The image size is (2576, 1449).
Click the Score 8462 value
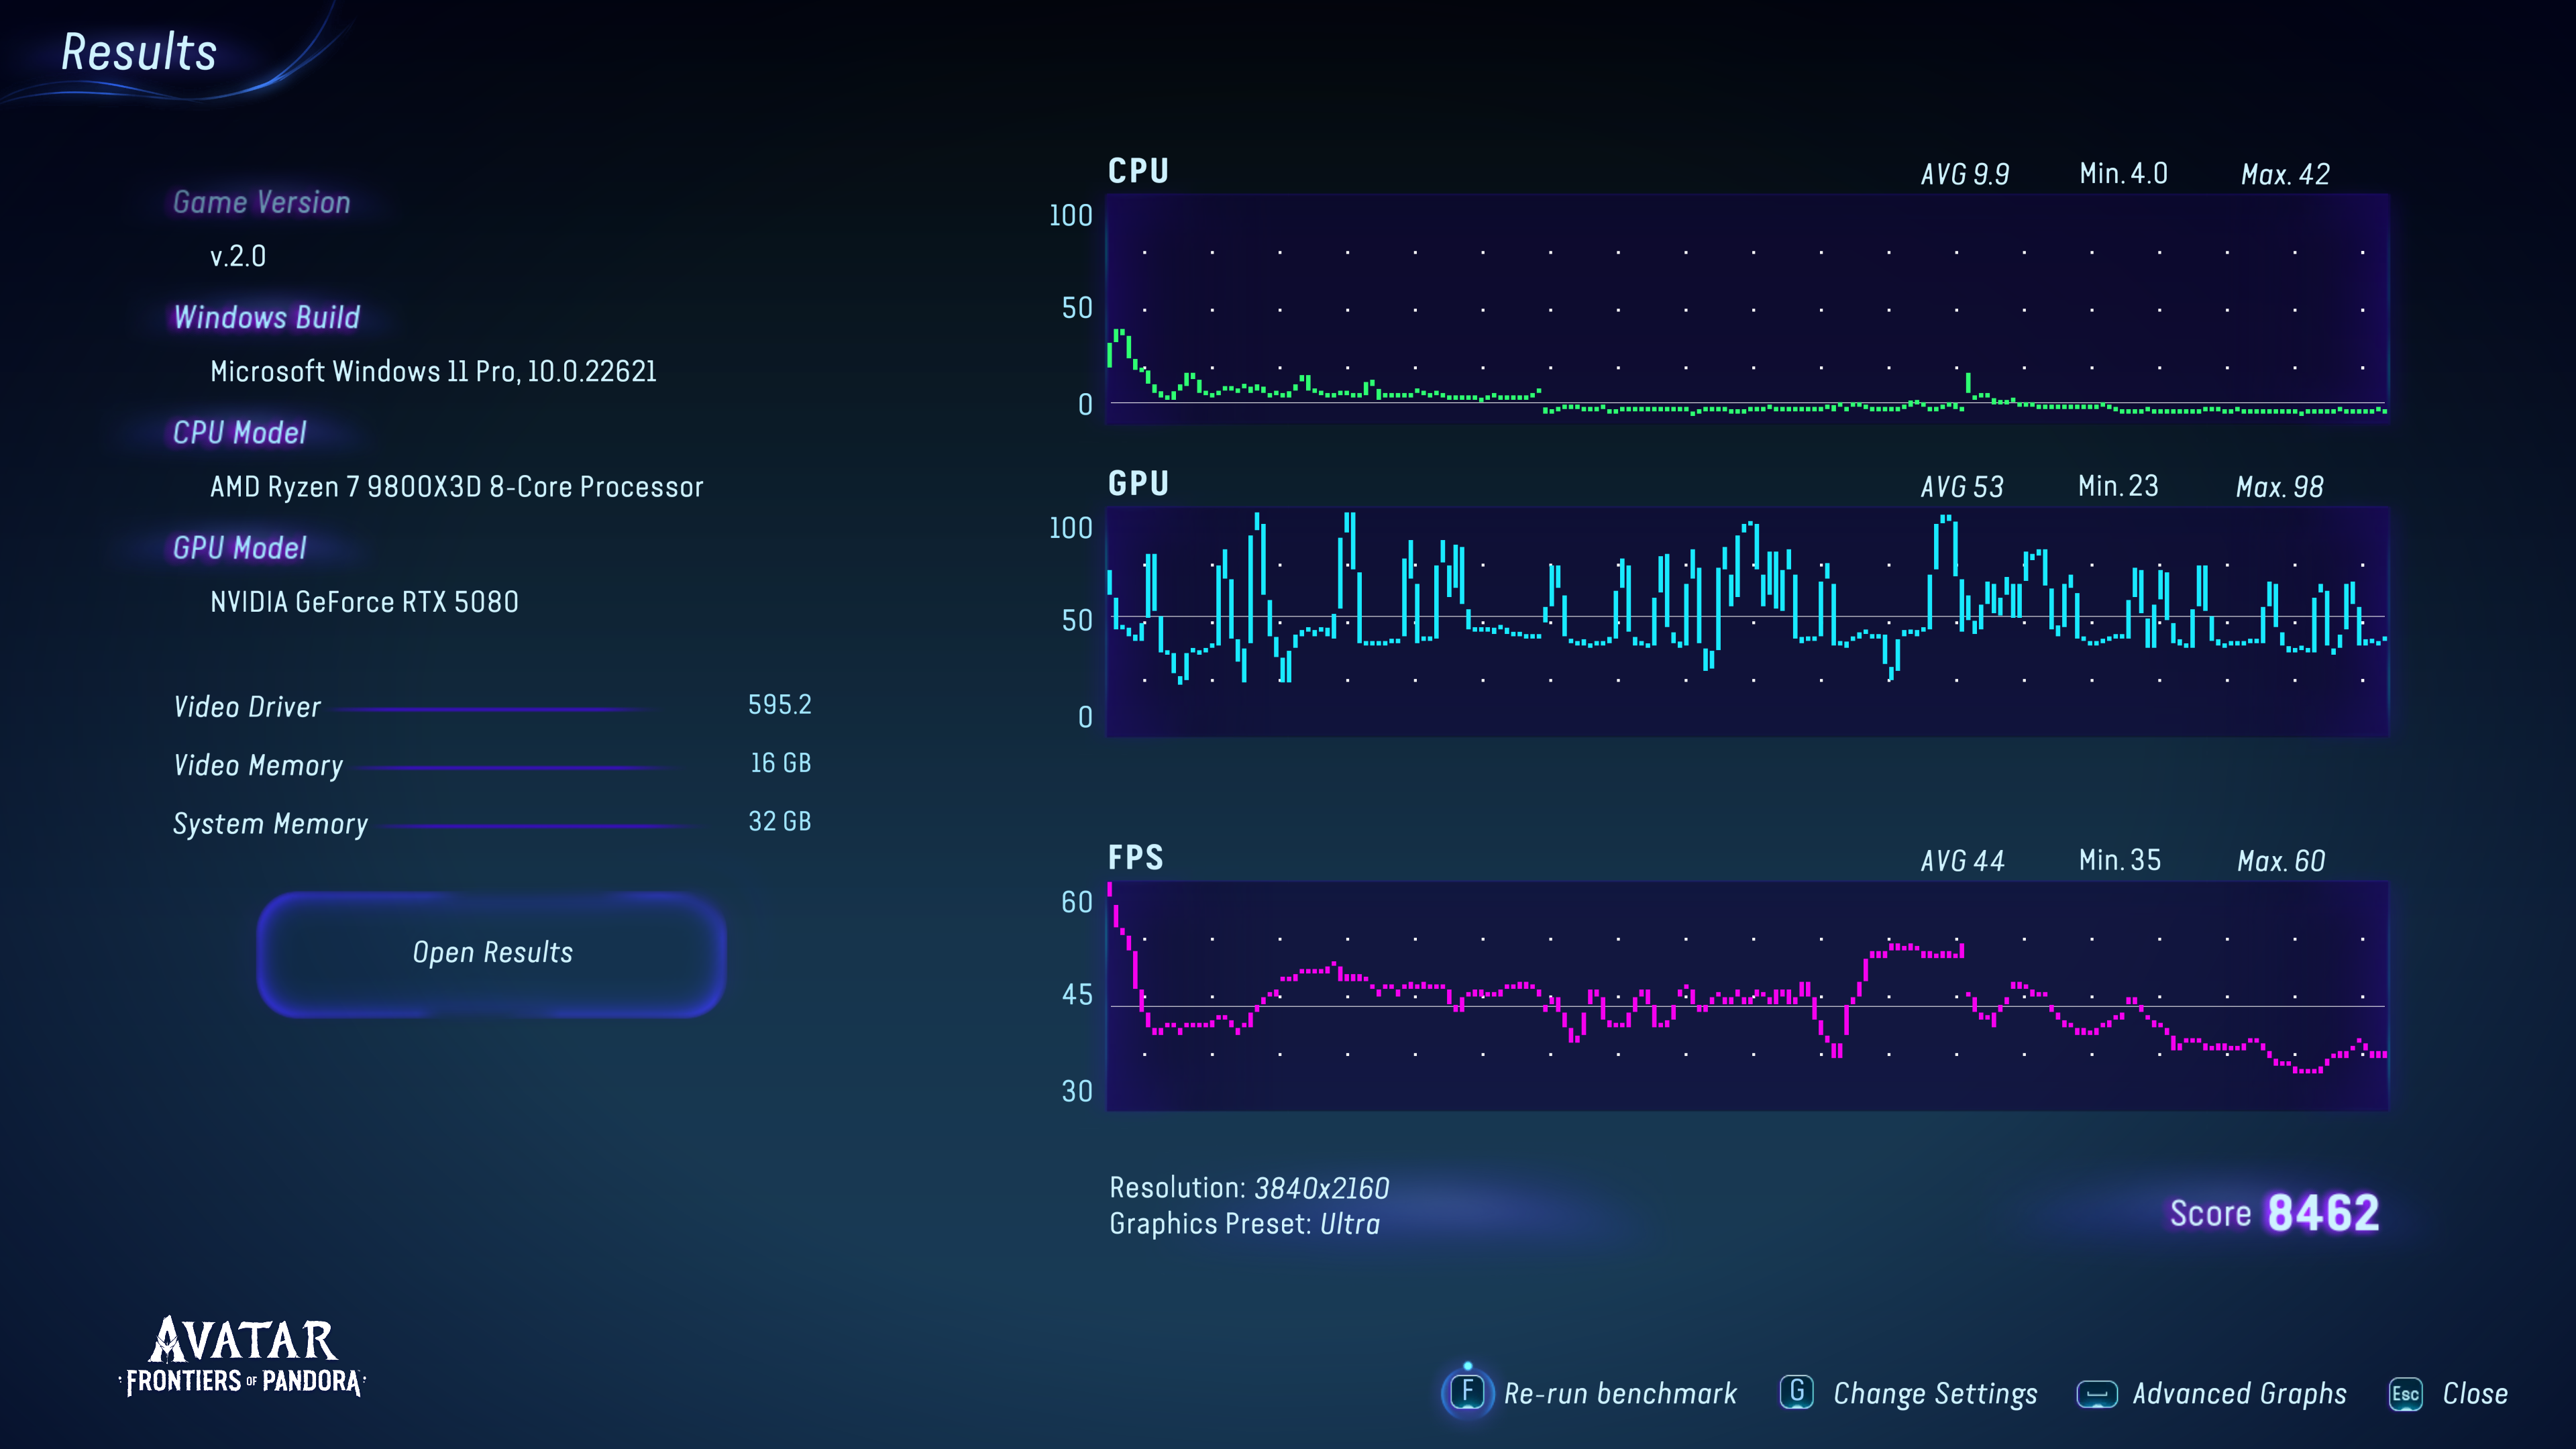pos(2322,1213)
